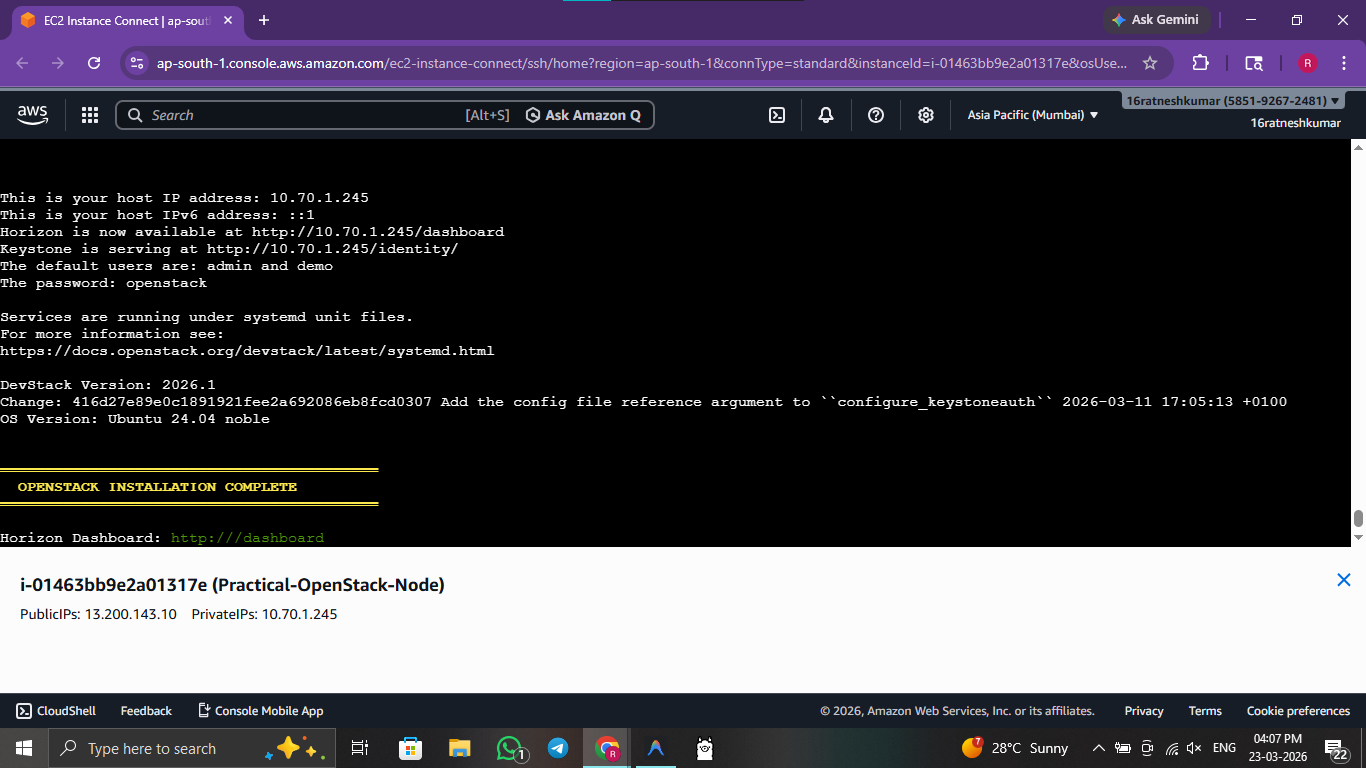Click the green http:///dashboard link in terminal
Viewport: 1366px width, 768px height.
(x=247, y=538)
